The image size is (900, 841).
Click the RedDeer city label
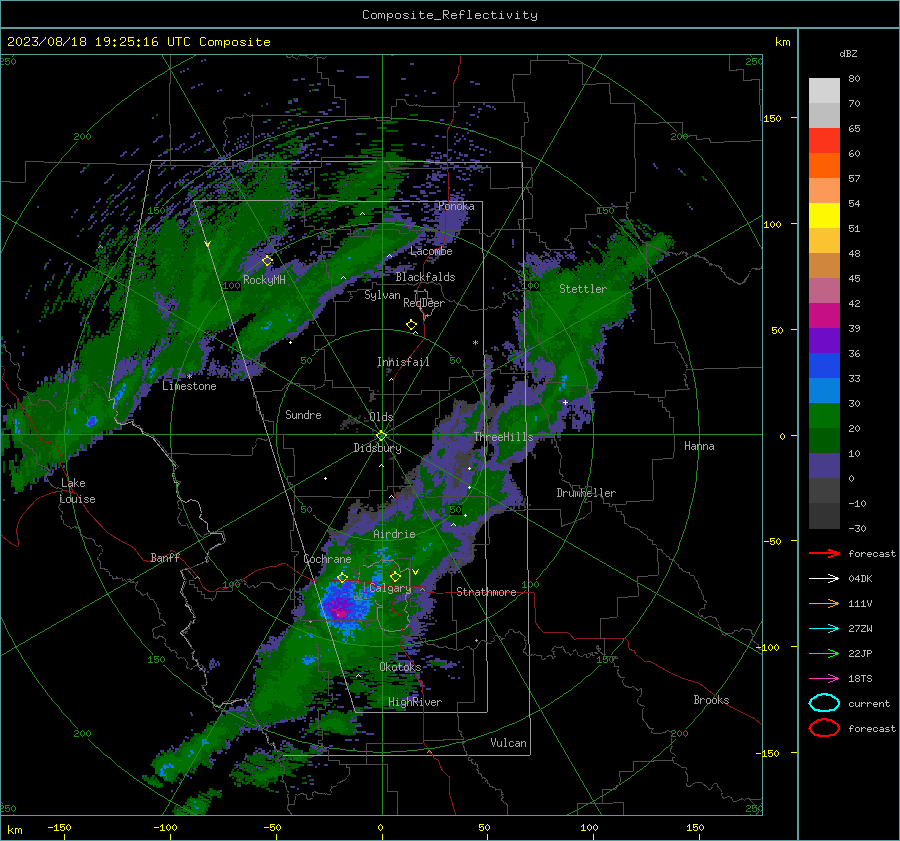point(424,303)
